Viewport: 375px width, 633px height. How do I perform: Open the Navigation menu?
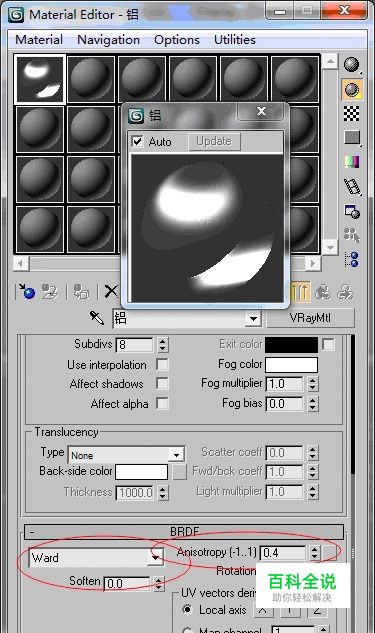(x=109, y=40)
